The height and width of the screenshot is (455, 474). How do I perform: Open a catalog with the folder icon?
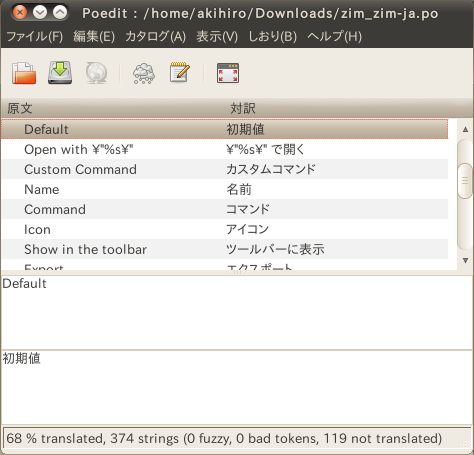pos(24,72)
